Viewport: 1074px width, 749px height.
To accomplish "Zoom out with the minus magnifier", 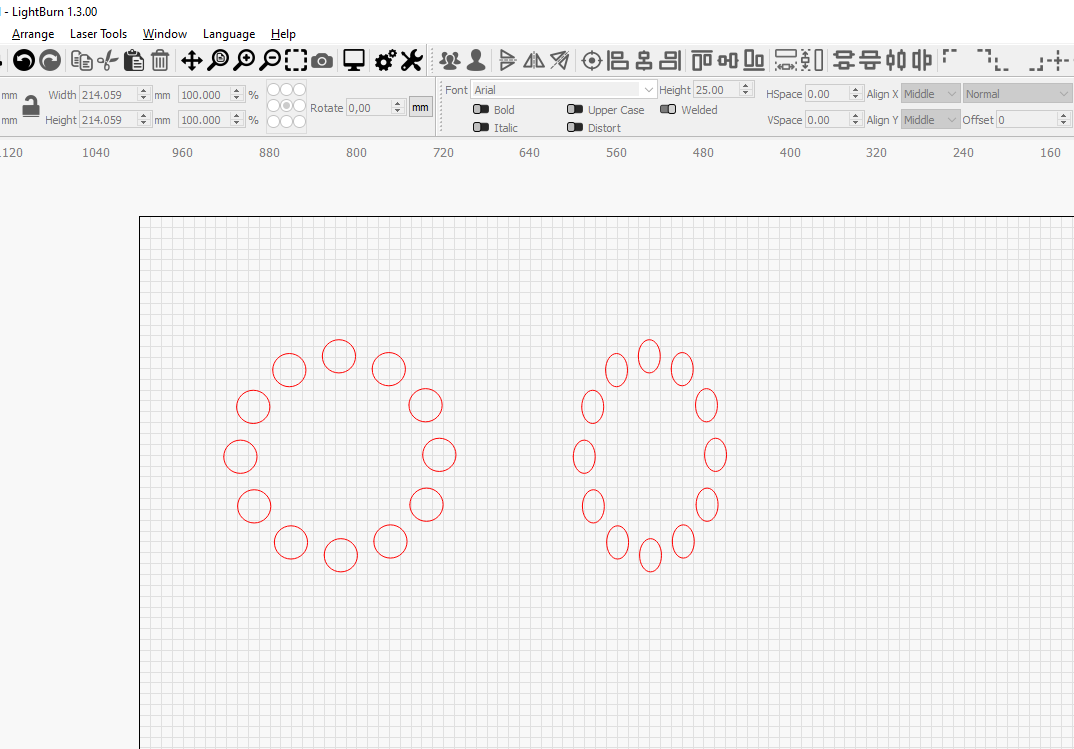I will pos(270,61).
